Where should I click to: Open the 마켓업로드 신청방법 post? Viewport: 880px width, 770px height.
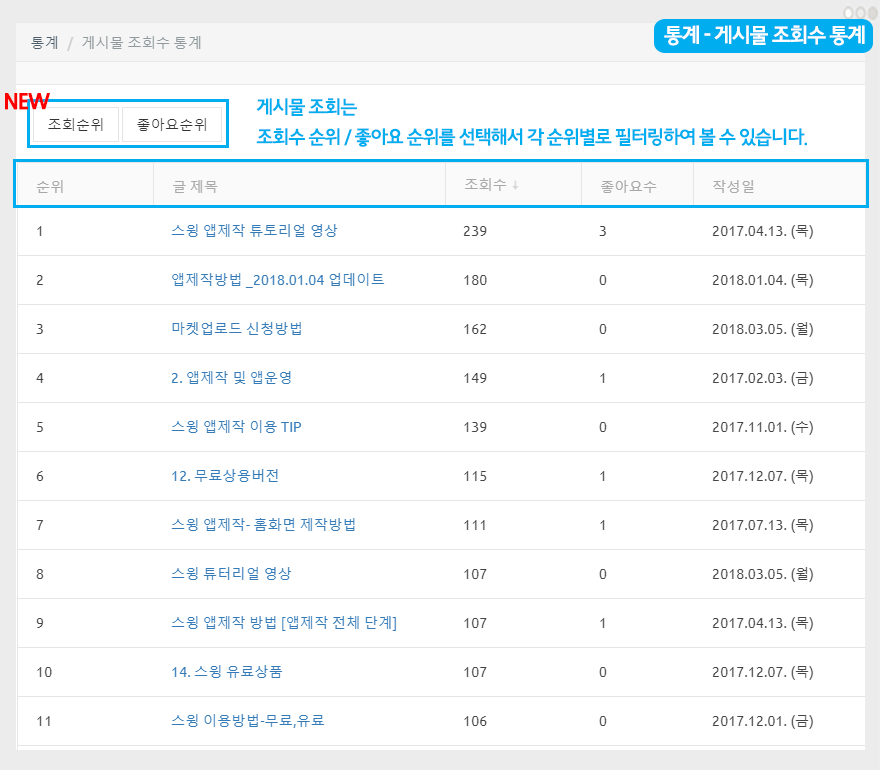[236, 329]
